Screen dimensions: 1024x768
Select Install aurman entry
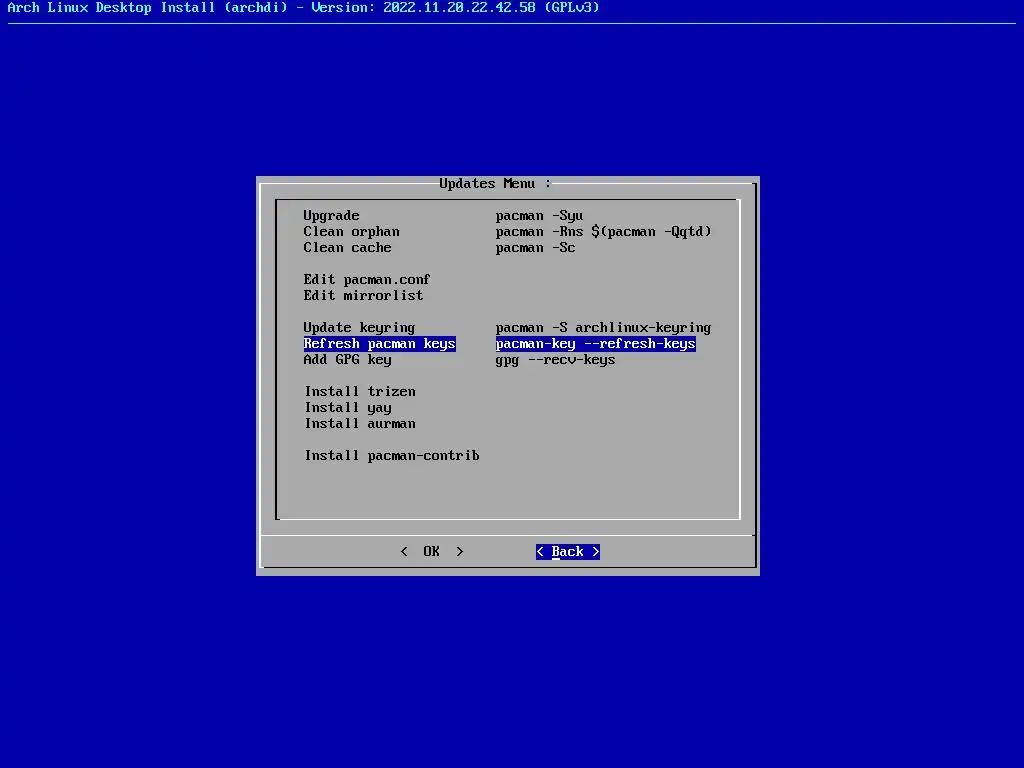pos(360,423)
